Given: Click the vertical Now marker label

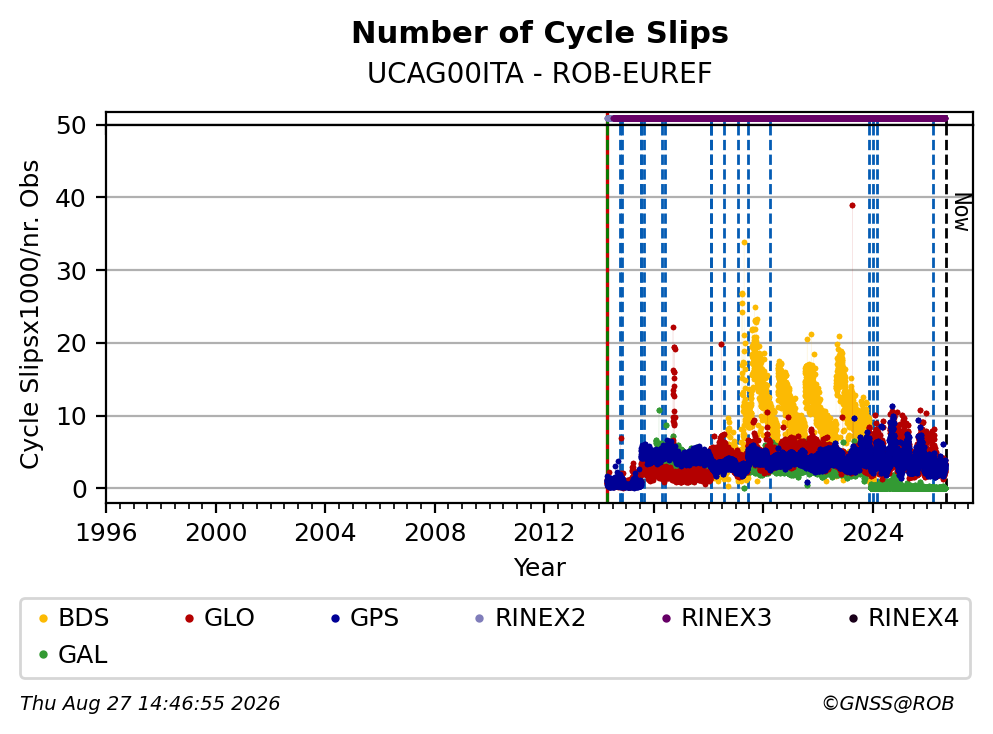Looking at the screenshot, I should (x=962, y=213).
